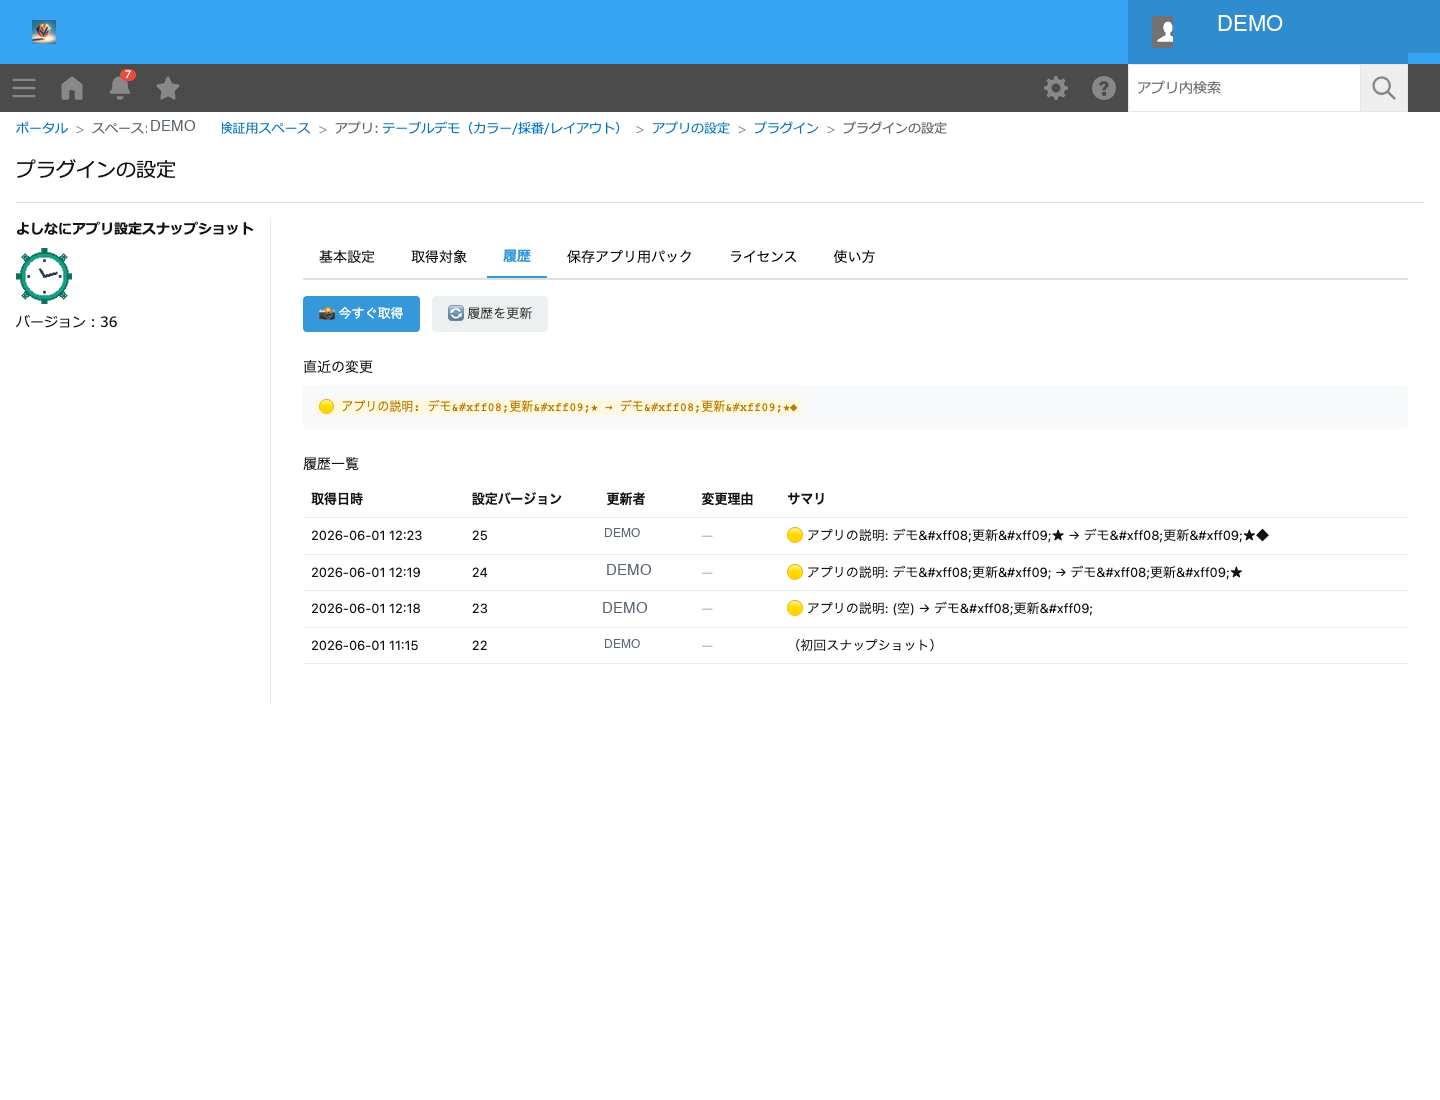The width and height of the screenshot is (1440, 1100).
Task: Open the favorites star icon
Action: point(168,88)
